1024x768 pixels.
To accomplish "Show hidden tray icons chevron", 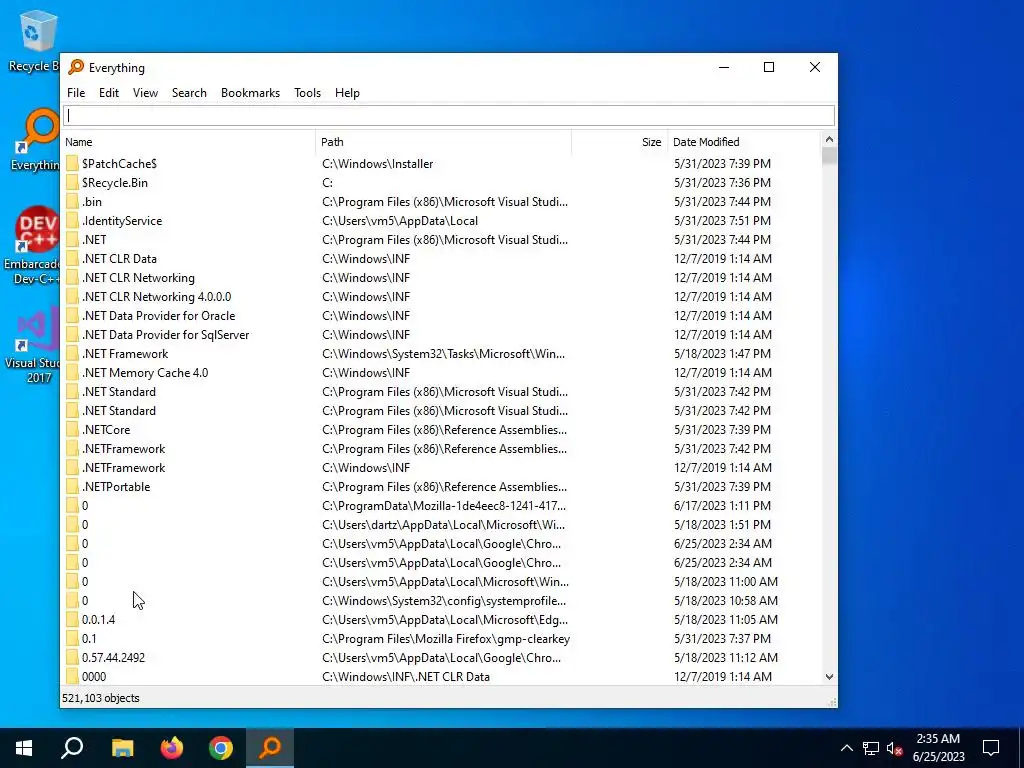I will pos(846,748).
